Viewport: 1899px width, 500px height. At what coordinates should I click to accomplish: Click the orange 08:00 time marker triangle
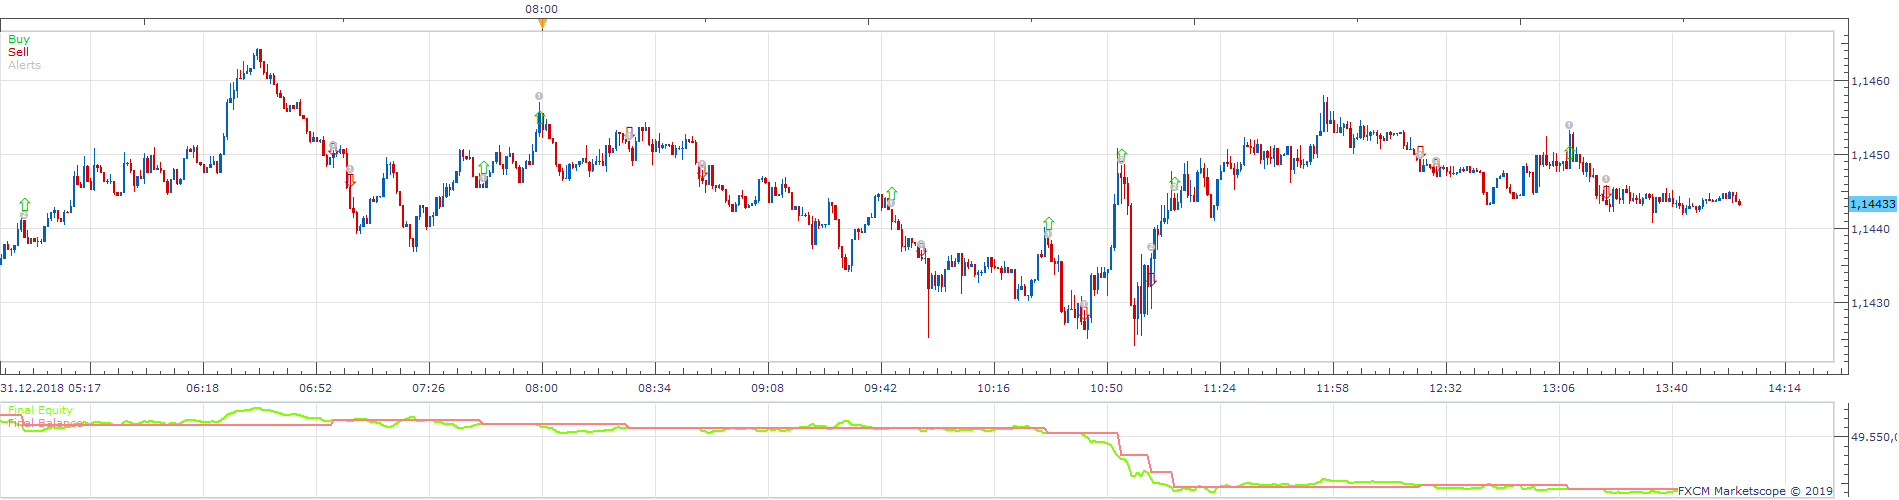pos(542,24)
